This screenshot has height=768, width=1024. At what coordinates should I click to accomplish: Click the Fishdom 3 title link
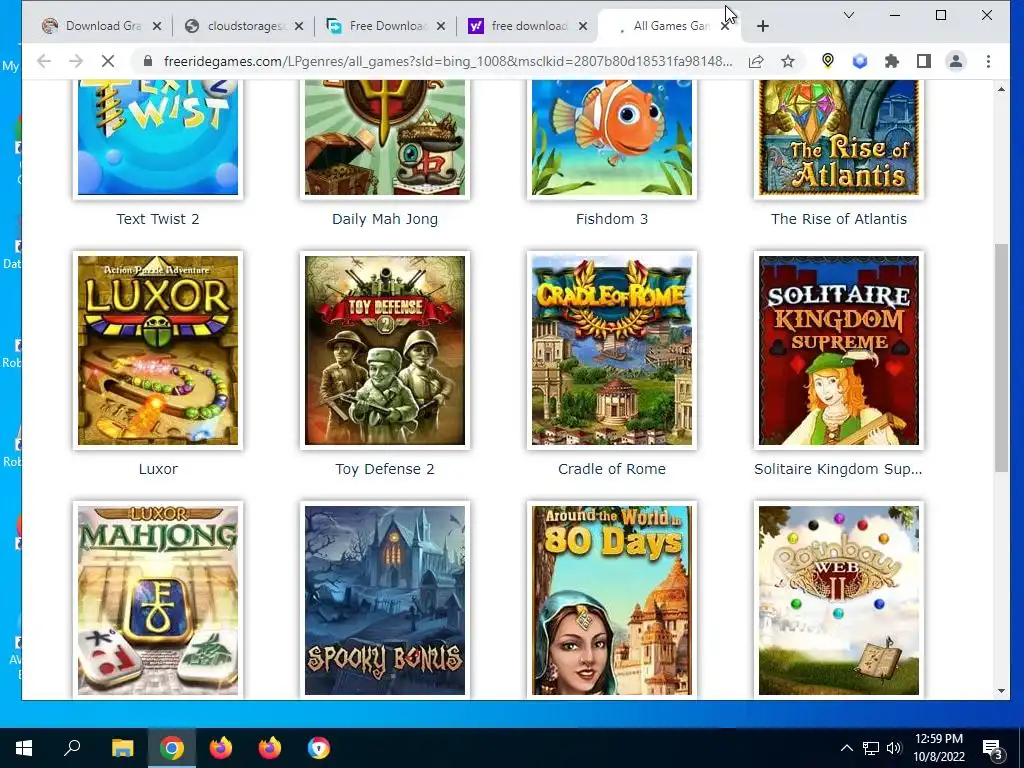tap(612, 219)
